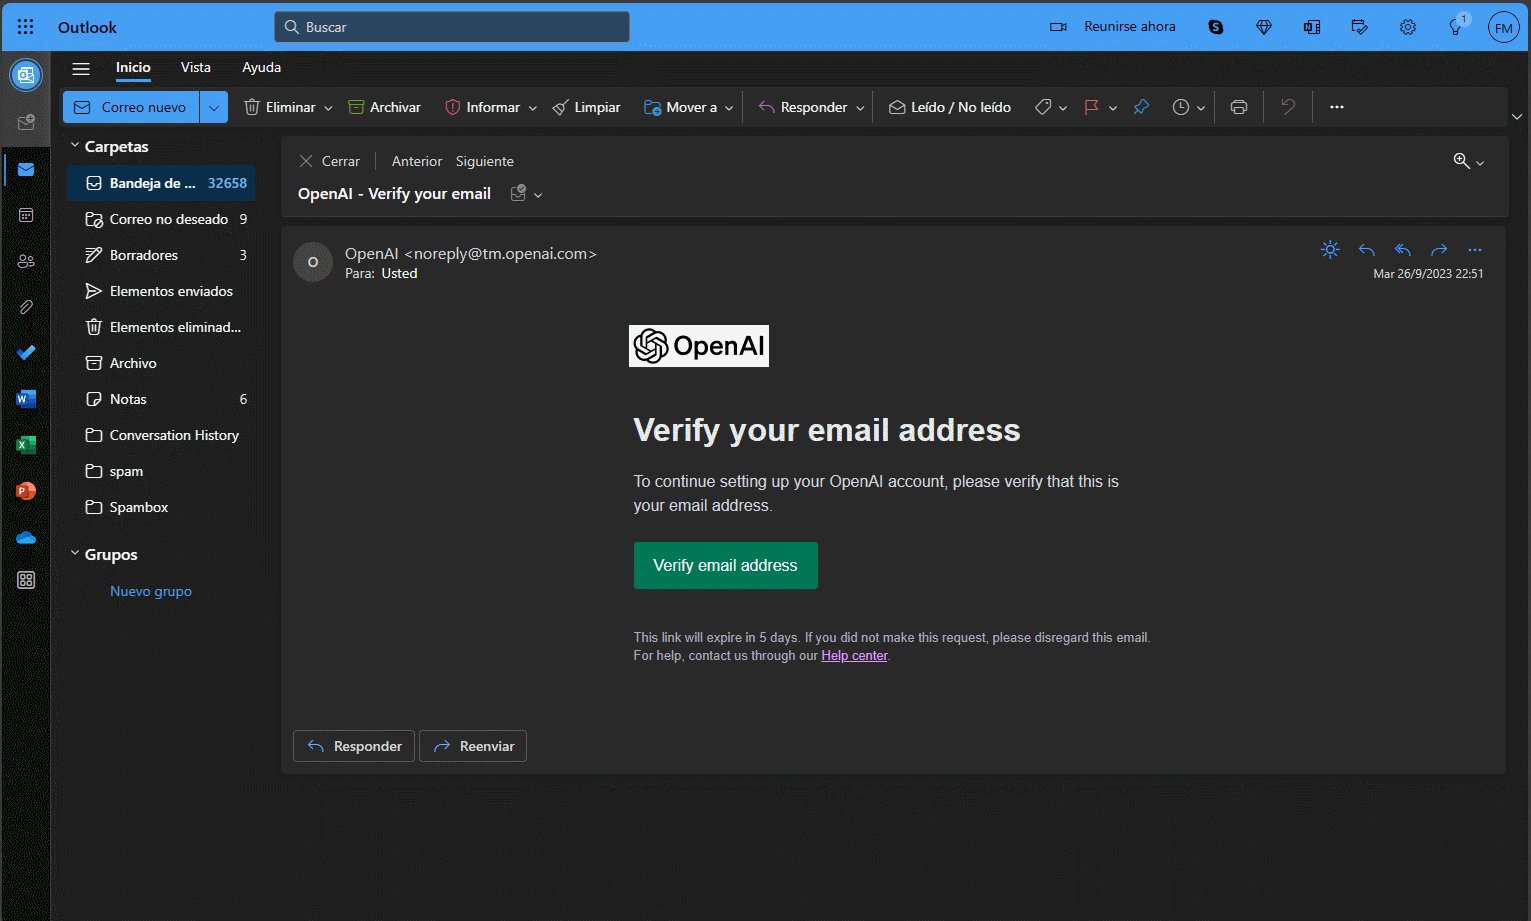Launch PowerPoint from left rail
Image resolution: width=1531 pixels, height=921 pixels.
[x=26, y=491]
